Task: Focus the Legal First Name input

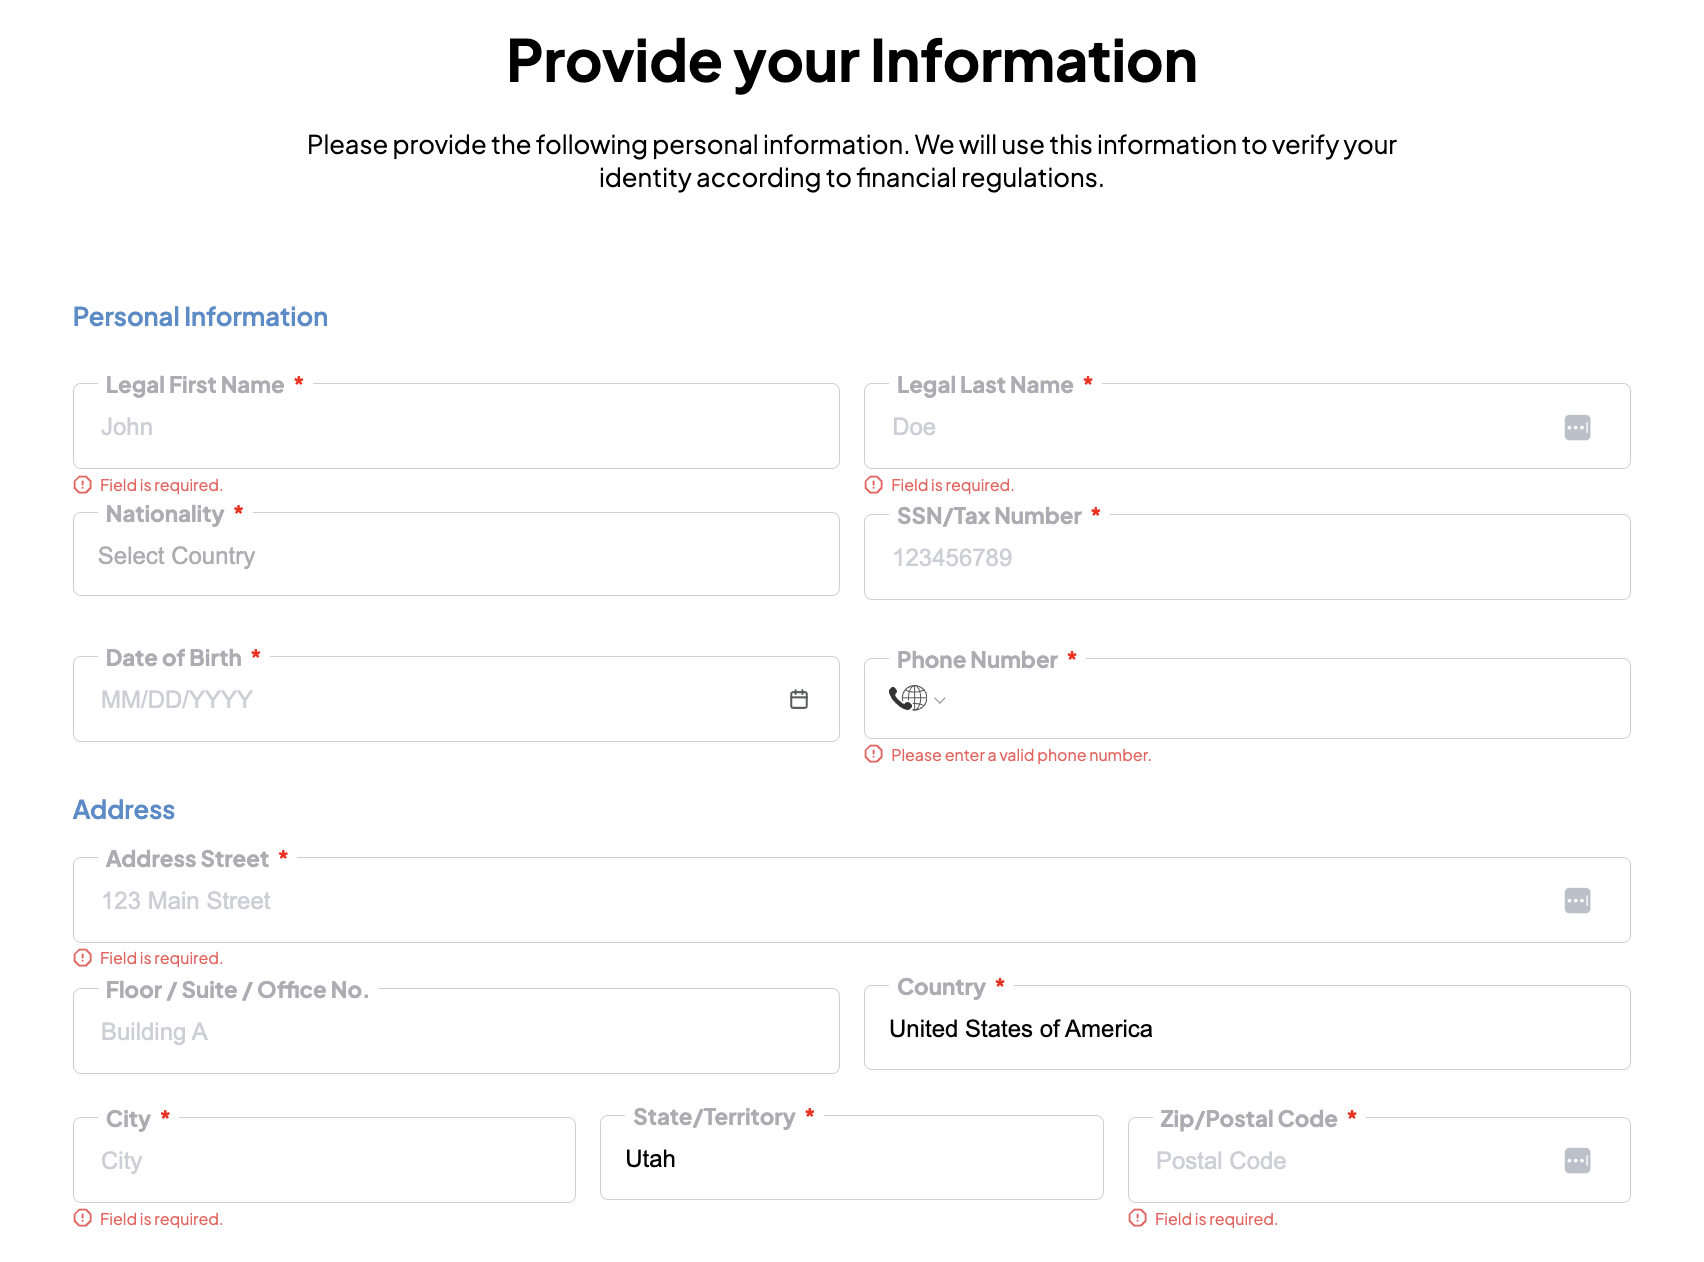Action: click(456, 427)
